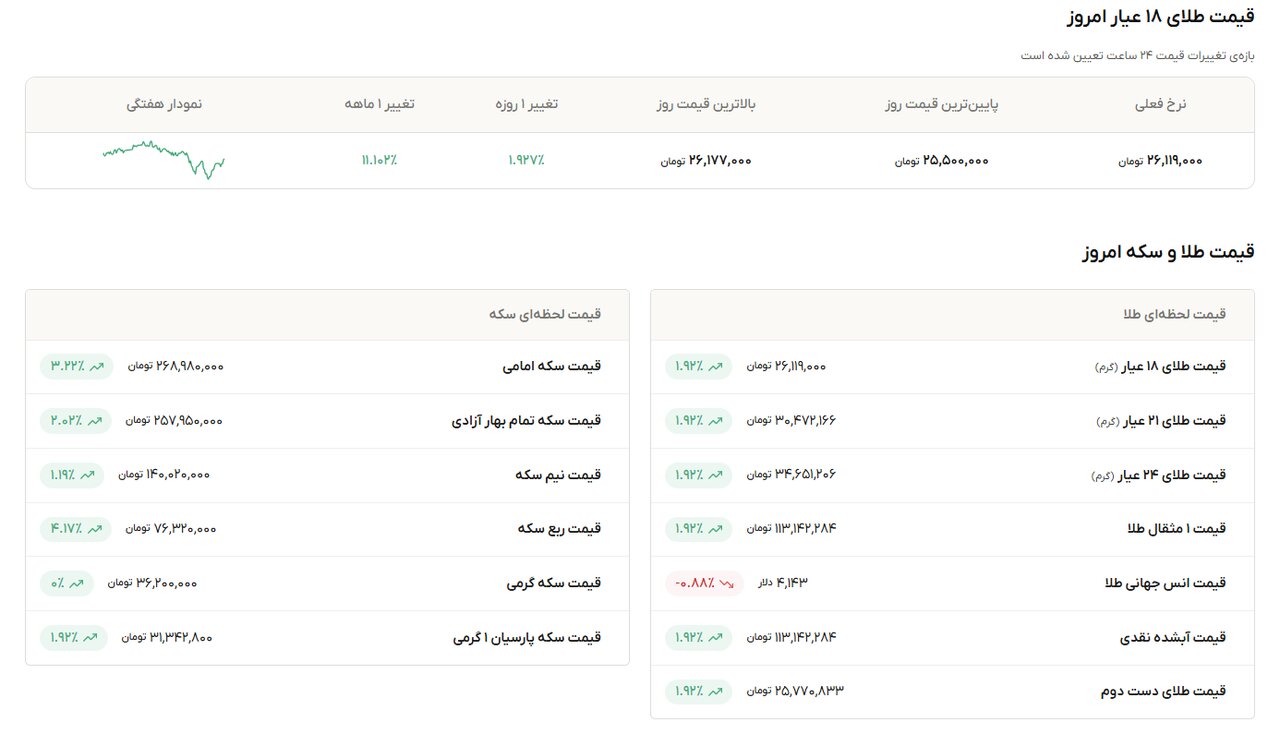Click the نمودار هفتگی column header
The image size is (1280, 734).
point(164,104)
